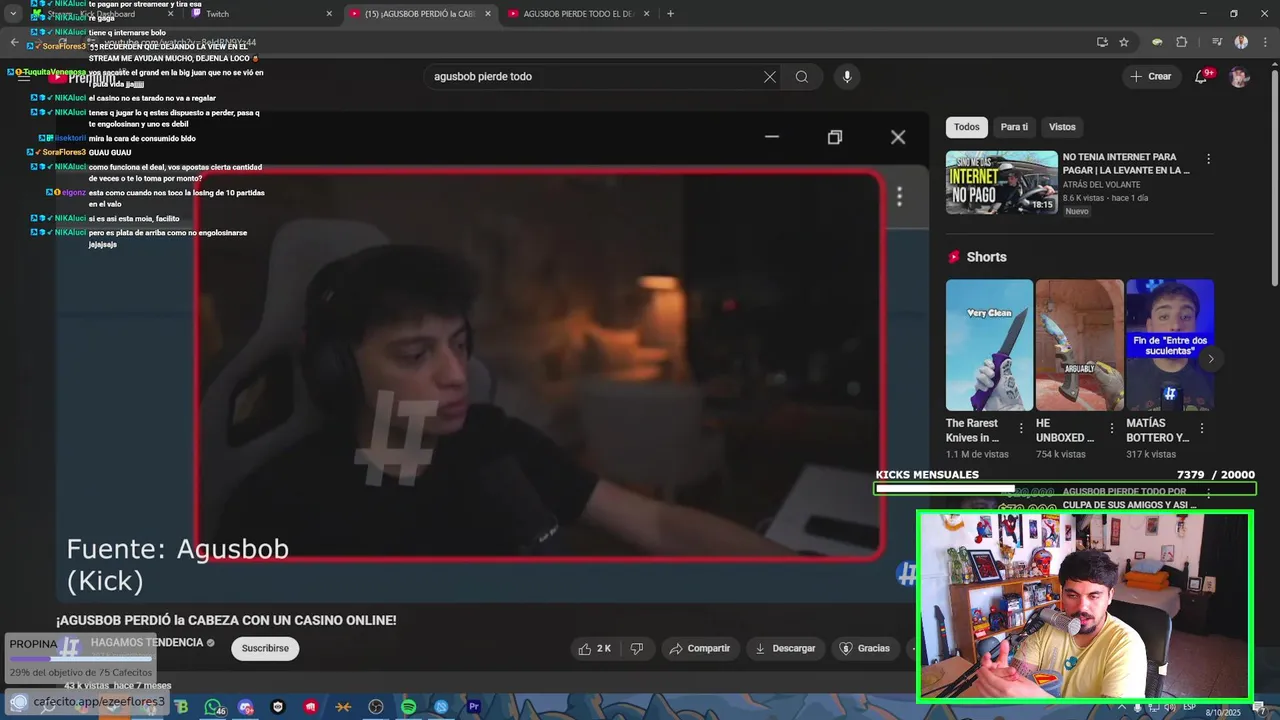Screen dimensions: 1280x720
Task: Click the Suscribirse button
Action: point(265,648)
